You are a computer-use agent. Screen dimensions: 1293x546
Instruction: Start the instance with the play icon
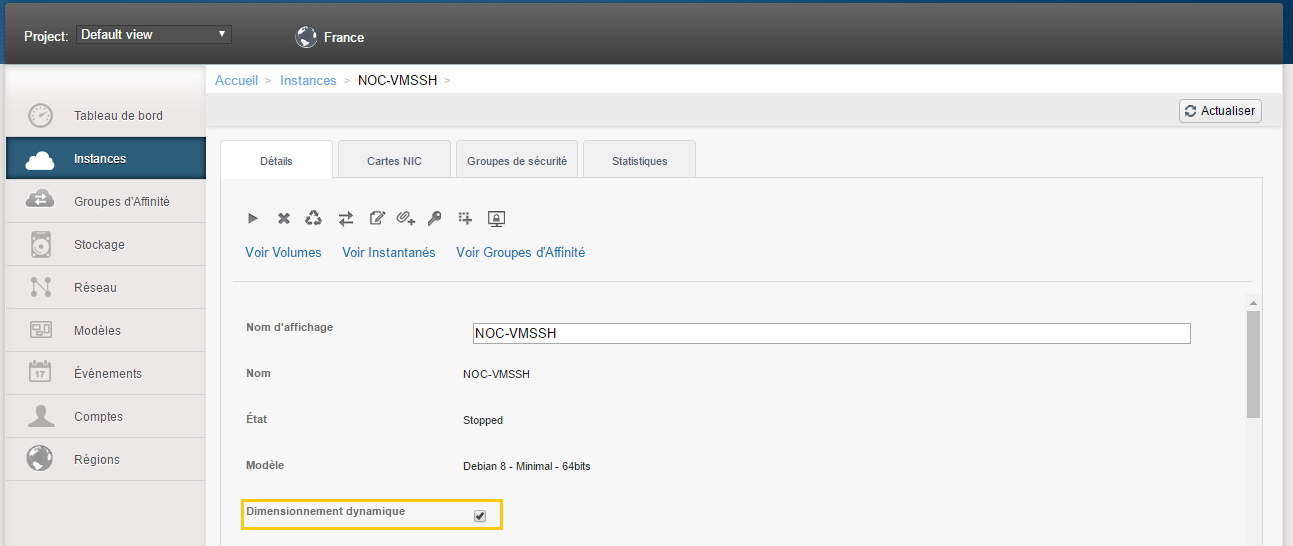(253, 218)
